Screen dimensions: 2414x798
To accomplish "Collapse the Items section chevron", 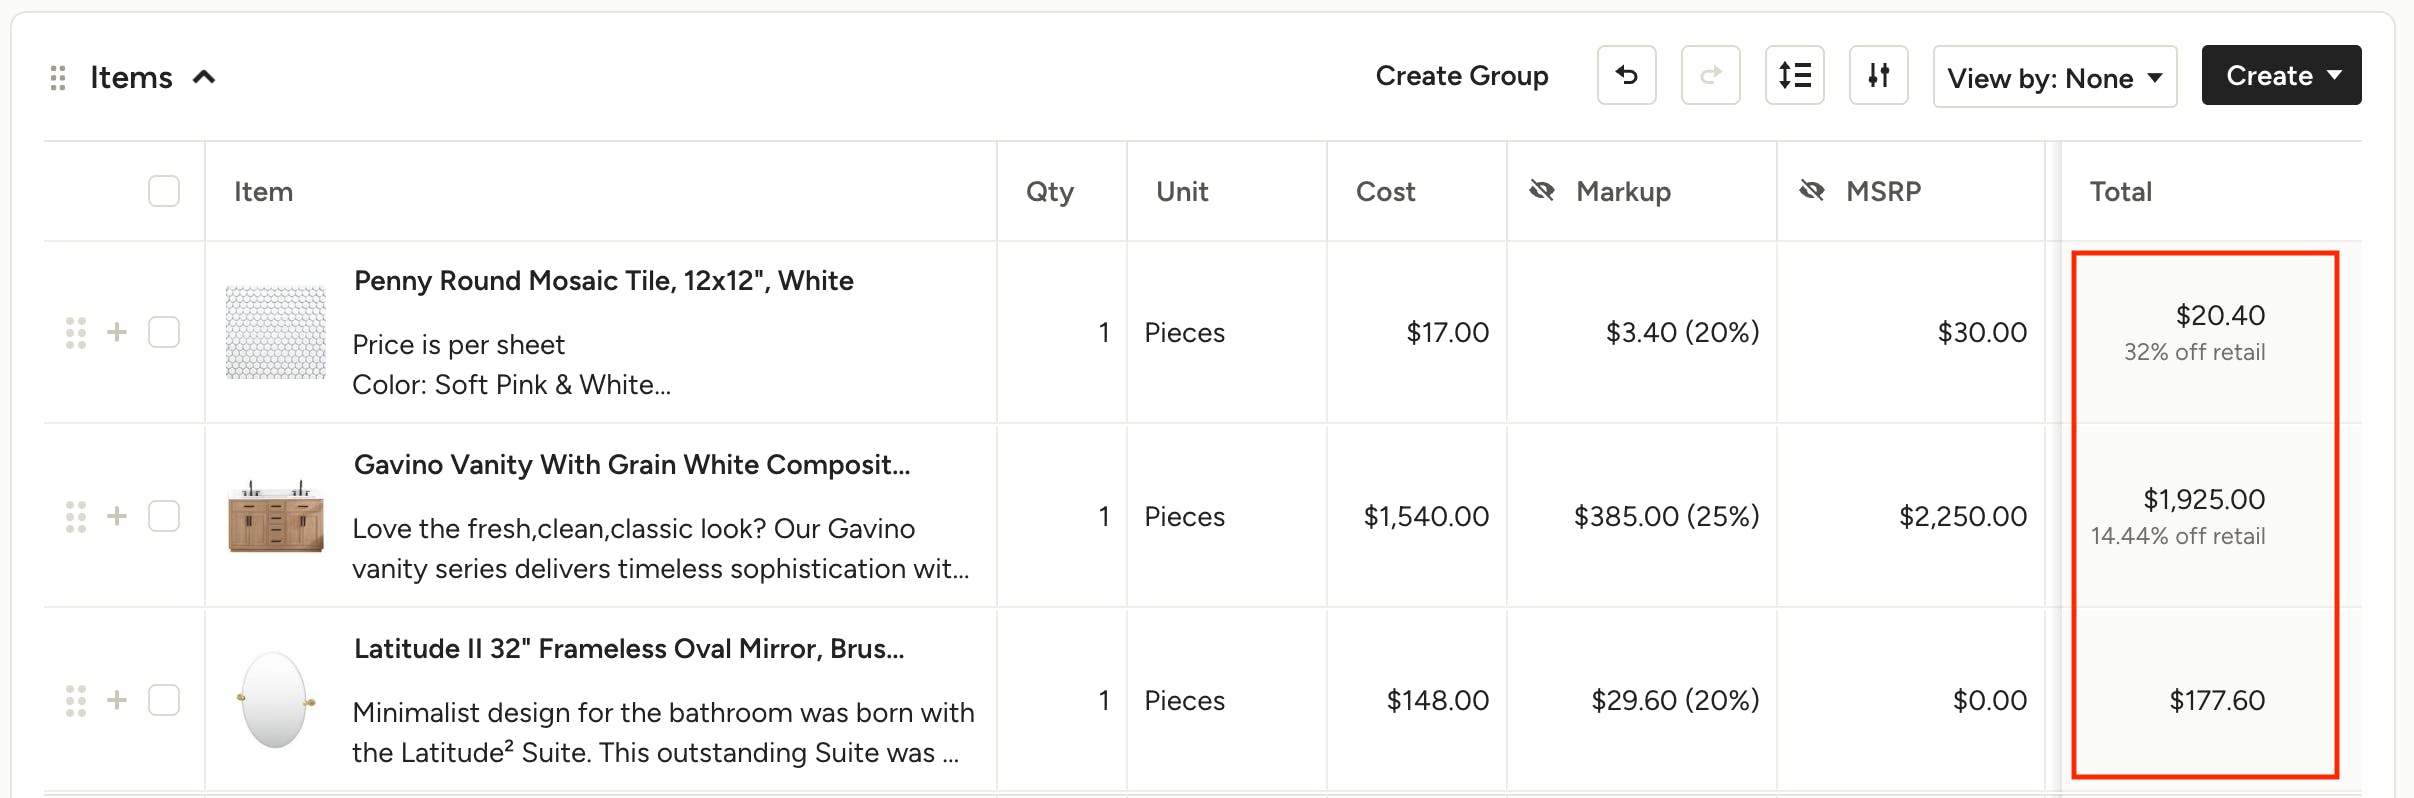I will point(204,77).
